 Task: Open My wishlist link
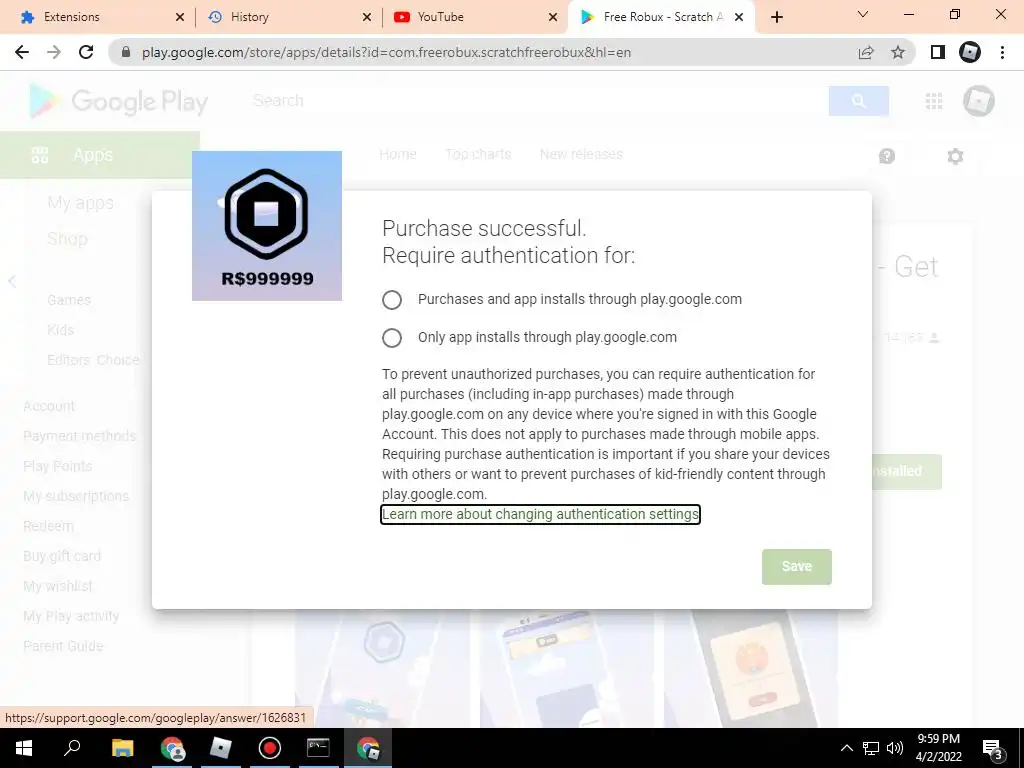[57, 586]
